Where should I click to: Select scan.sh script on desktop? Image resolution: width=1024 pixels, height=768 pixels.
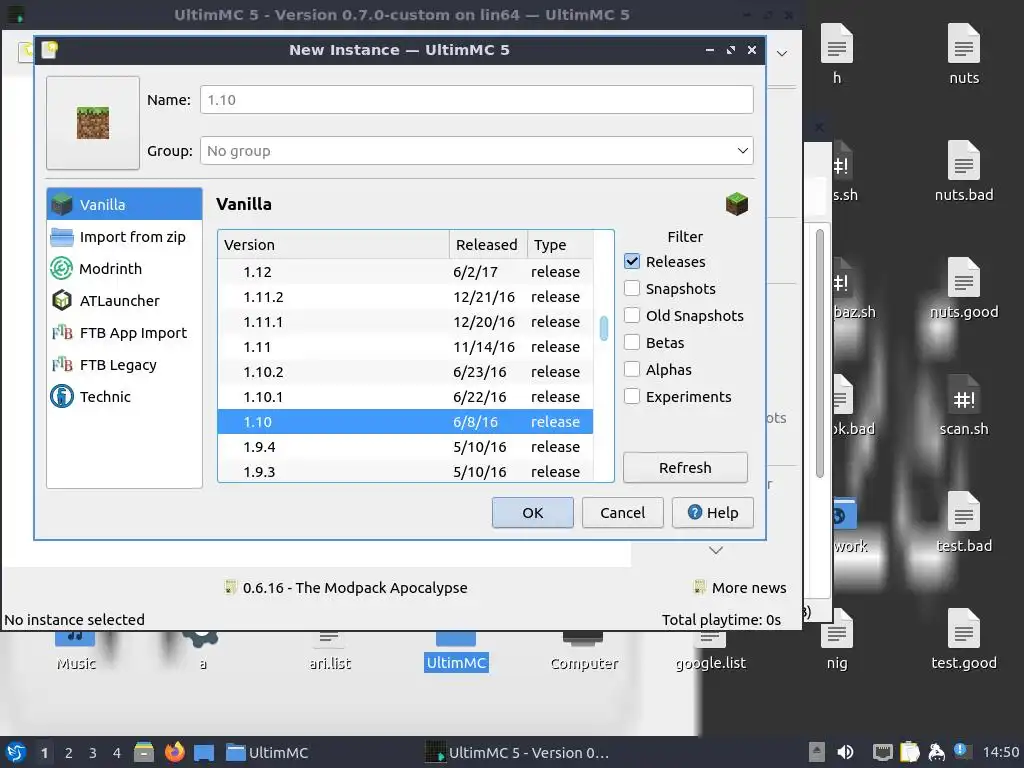[x=964, y=406]
